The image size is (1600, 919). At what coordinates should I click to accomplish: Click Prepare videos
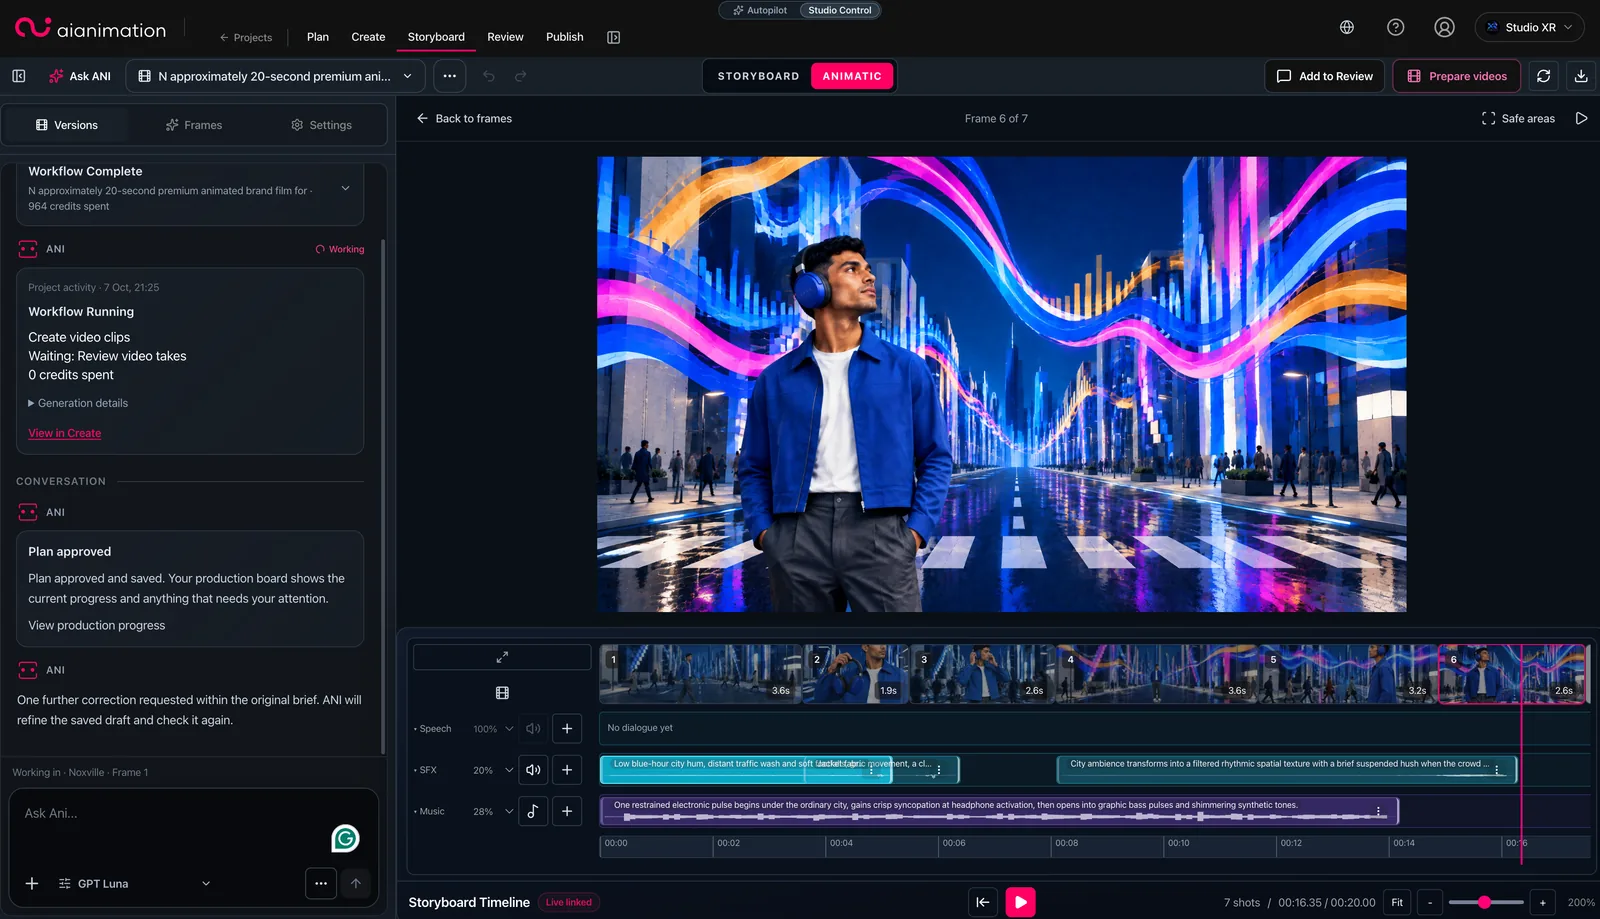tap(1457, 76)
